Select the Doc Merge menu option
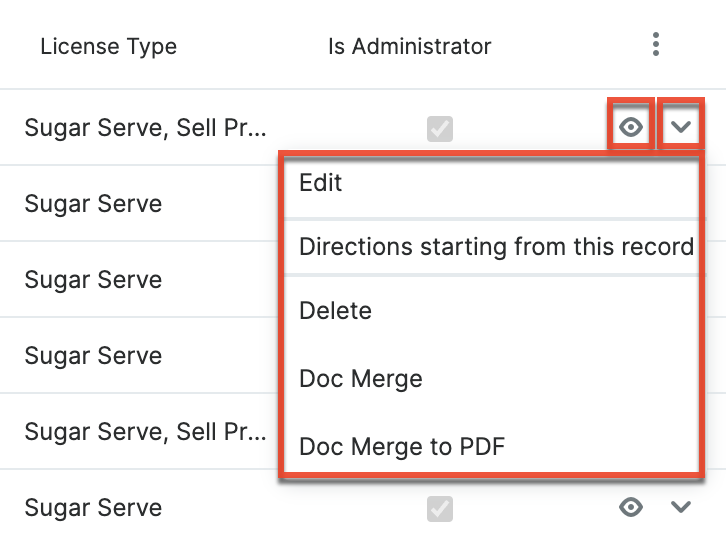Image resolution: width=726 pixels, height=540 pixels. pyautogui.click(x=361, y=379)
